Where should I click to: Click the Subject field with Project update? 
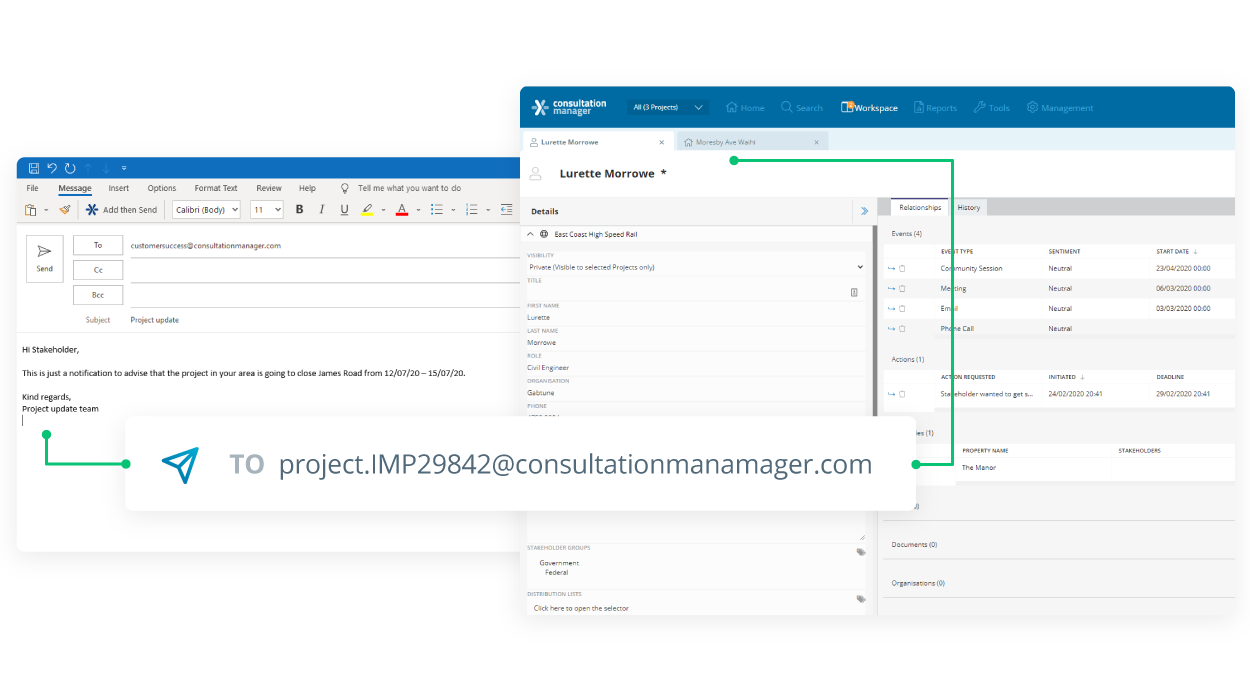click(x=325, y=320)
